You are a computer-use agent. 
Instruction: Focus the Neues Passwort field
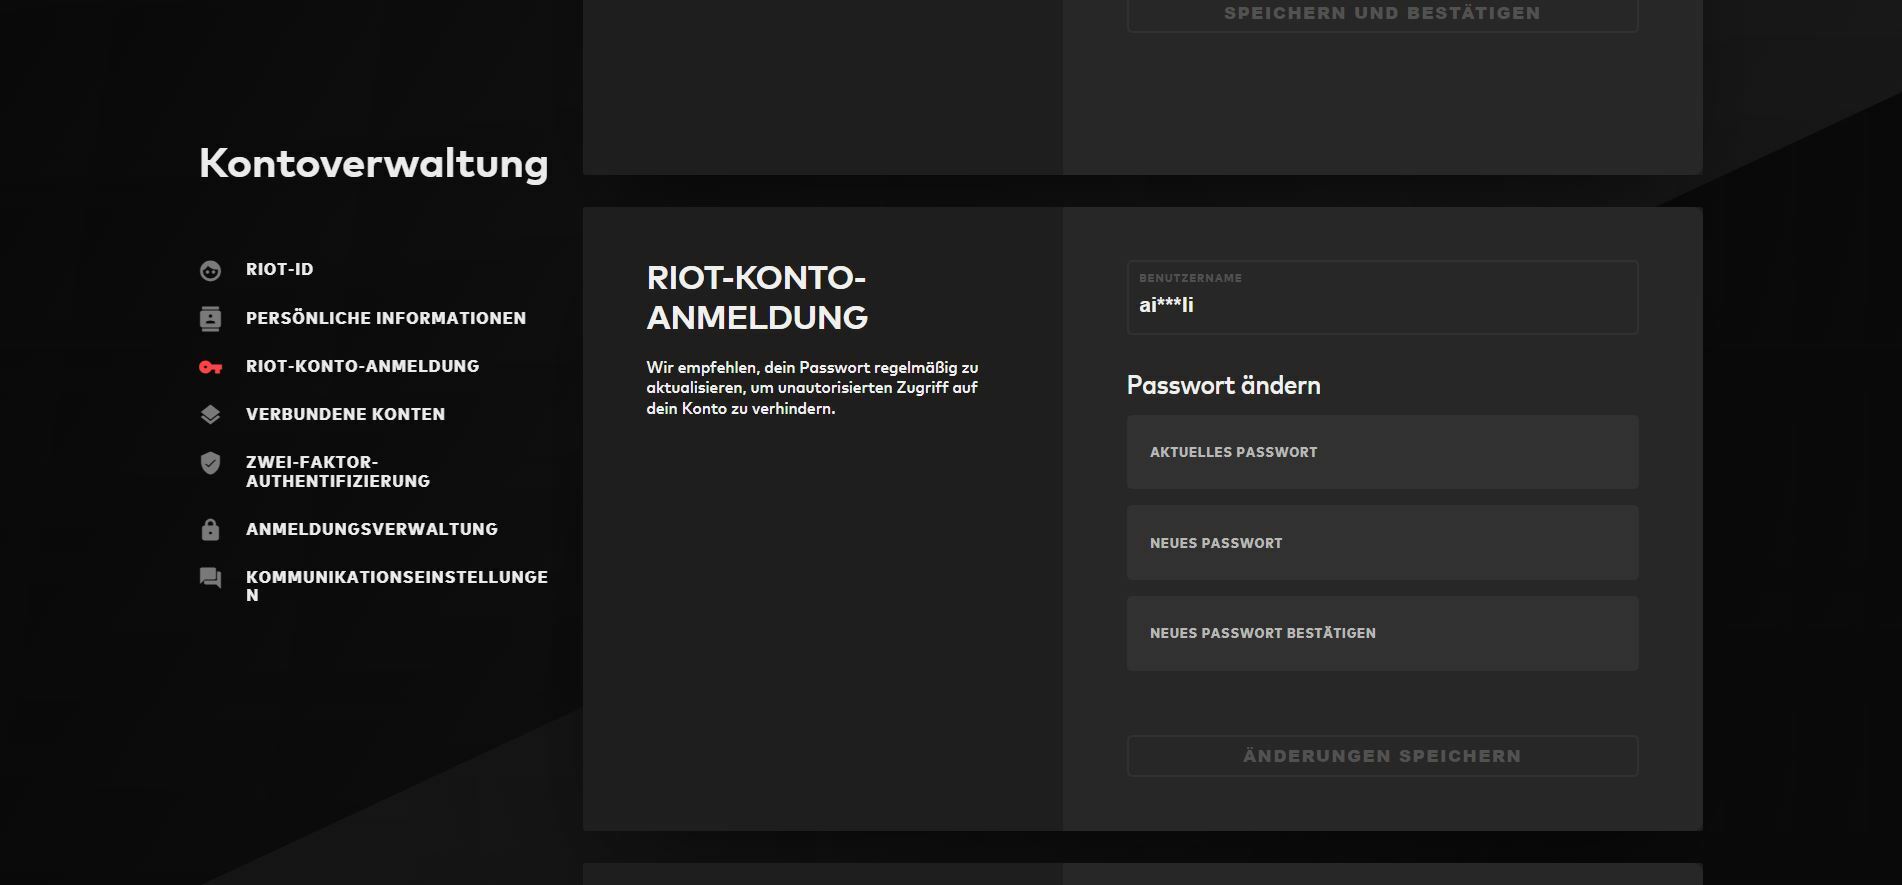tap(1382, 542)
